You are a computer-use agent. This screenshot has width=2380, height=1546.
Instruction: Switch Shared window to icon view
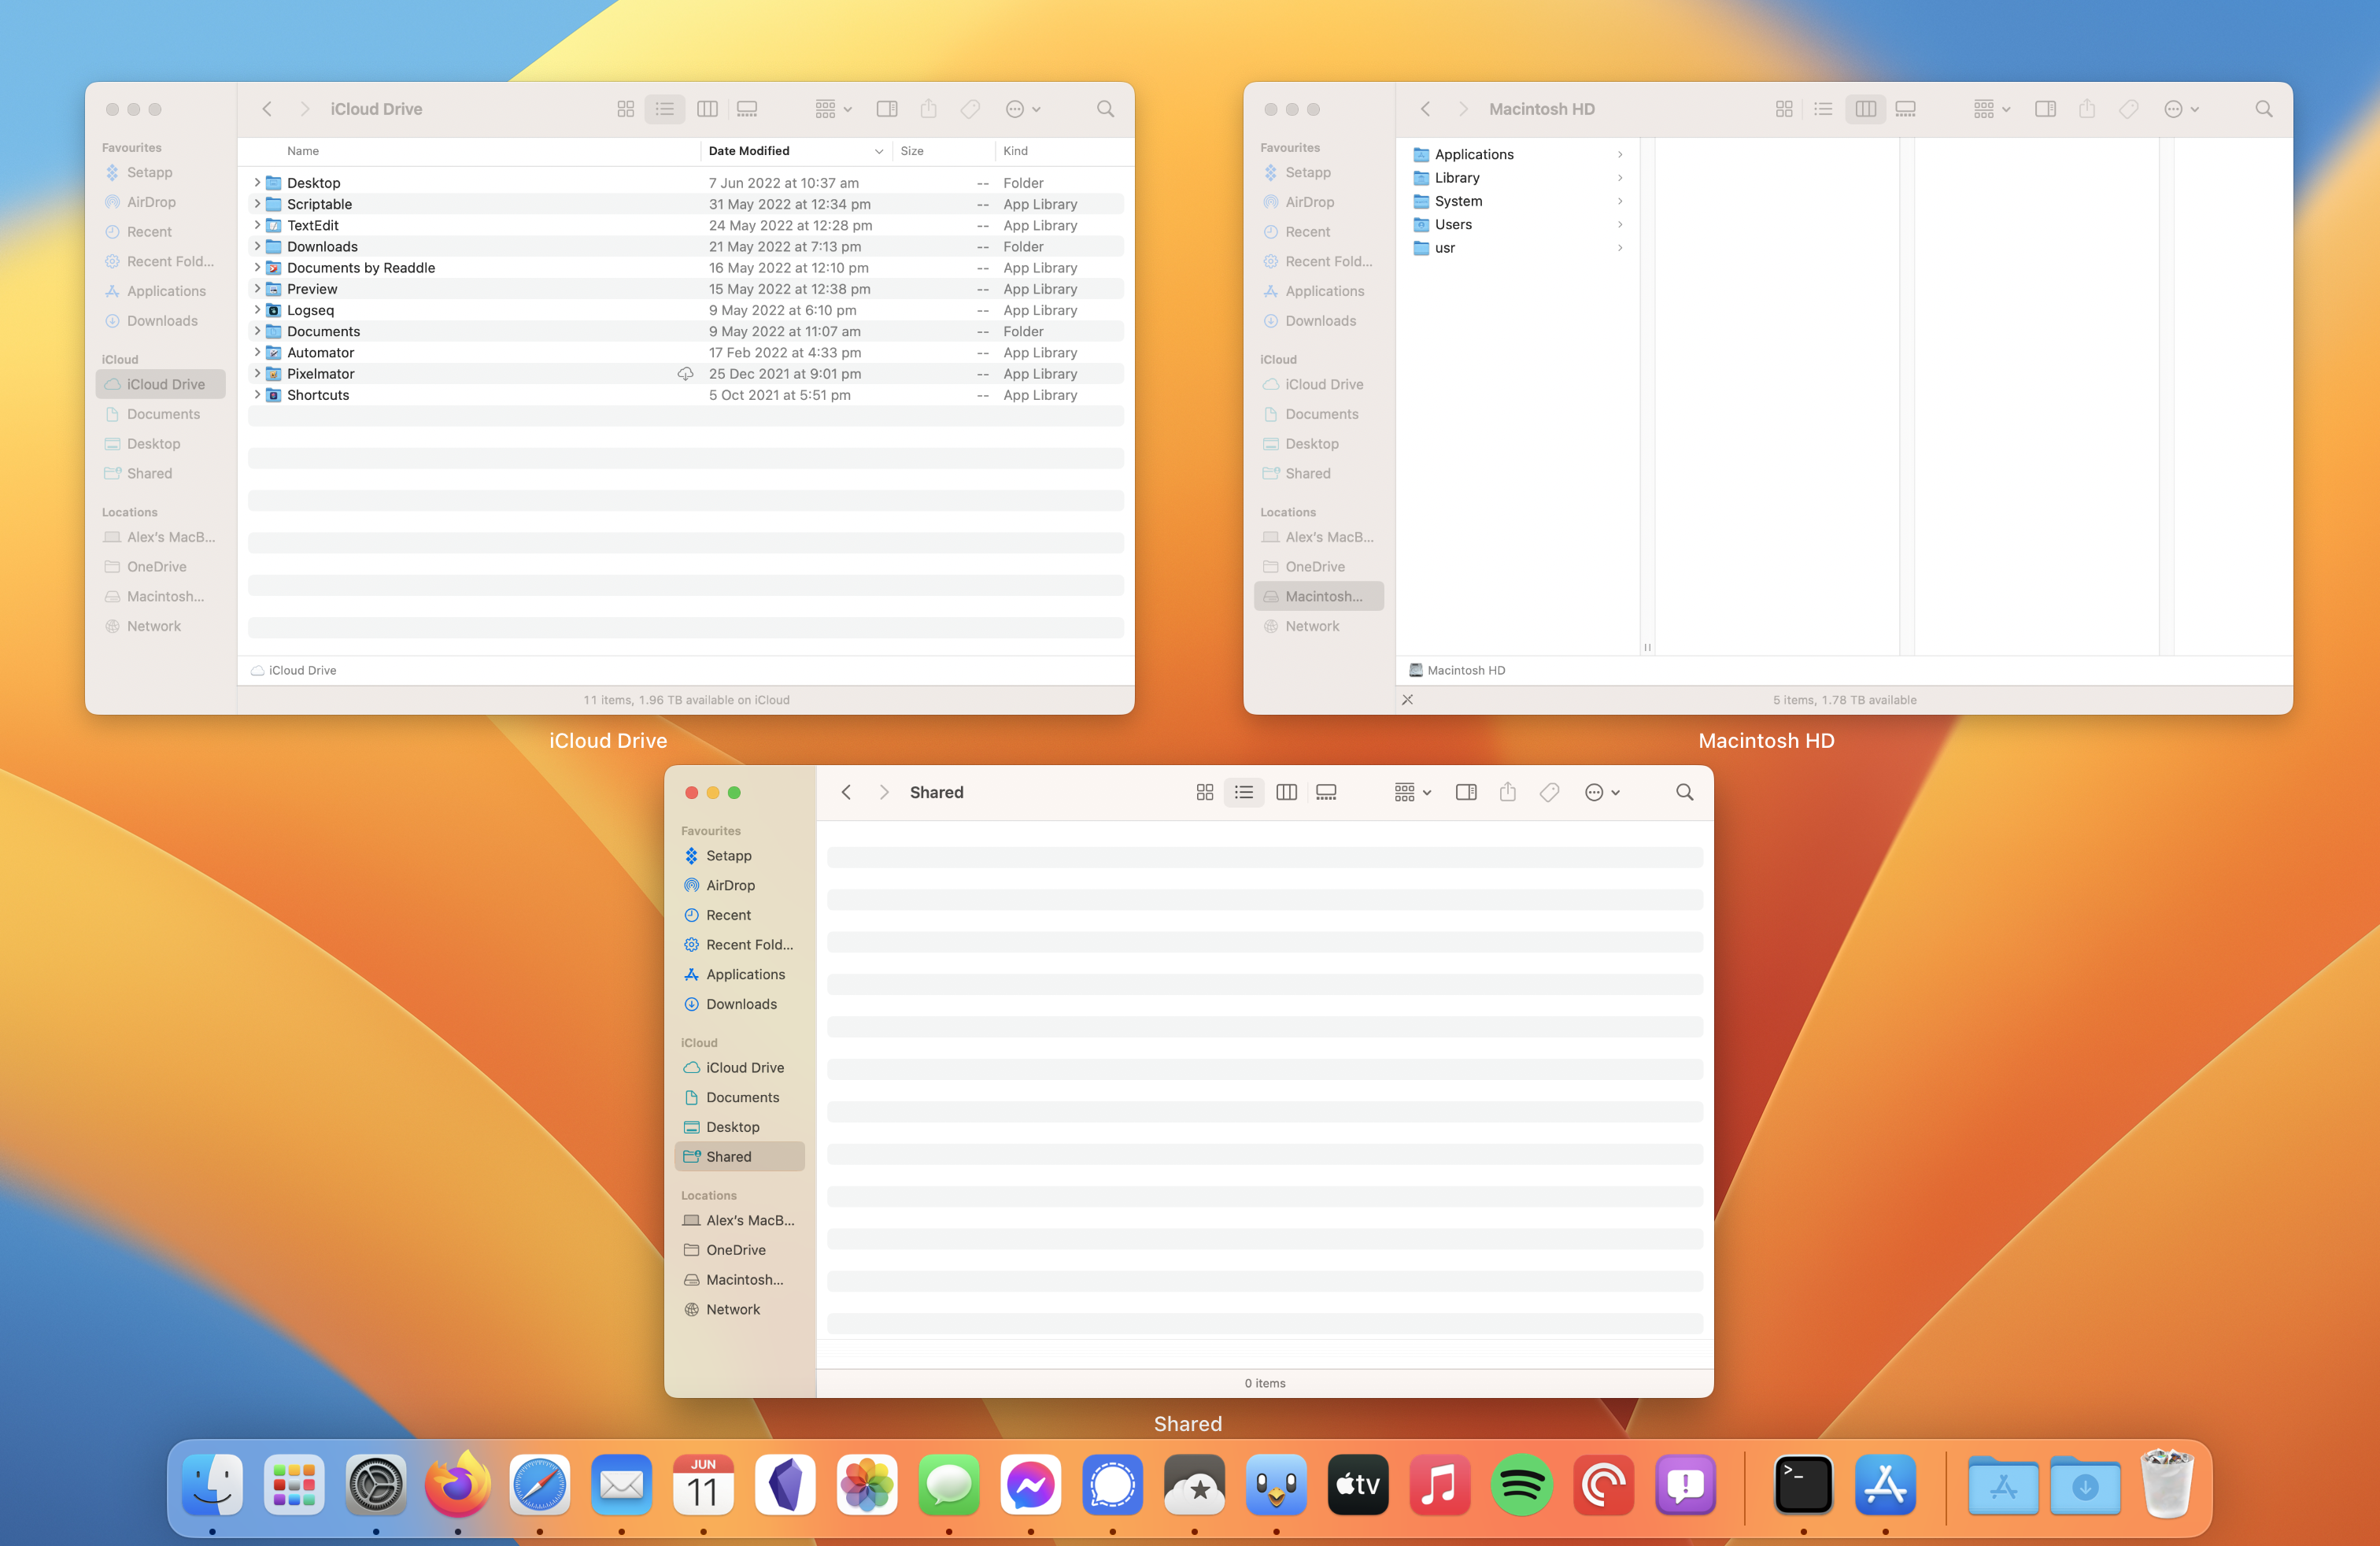pos(1204,792)
